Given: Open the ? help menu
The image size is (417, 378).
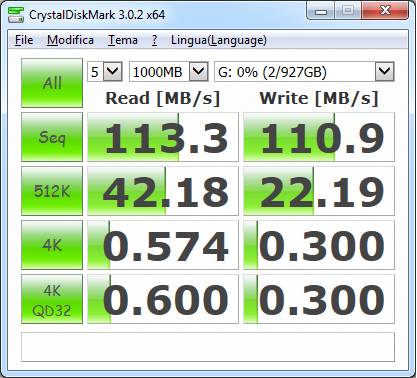Looking at the screenshot, I should (x=154, y=40).
